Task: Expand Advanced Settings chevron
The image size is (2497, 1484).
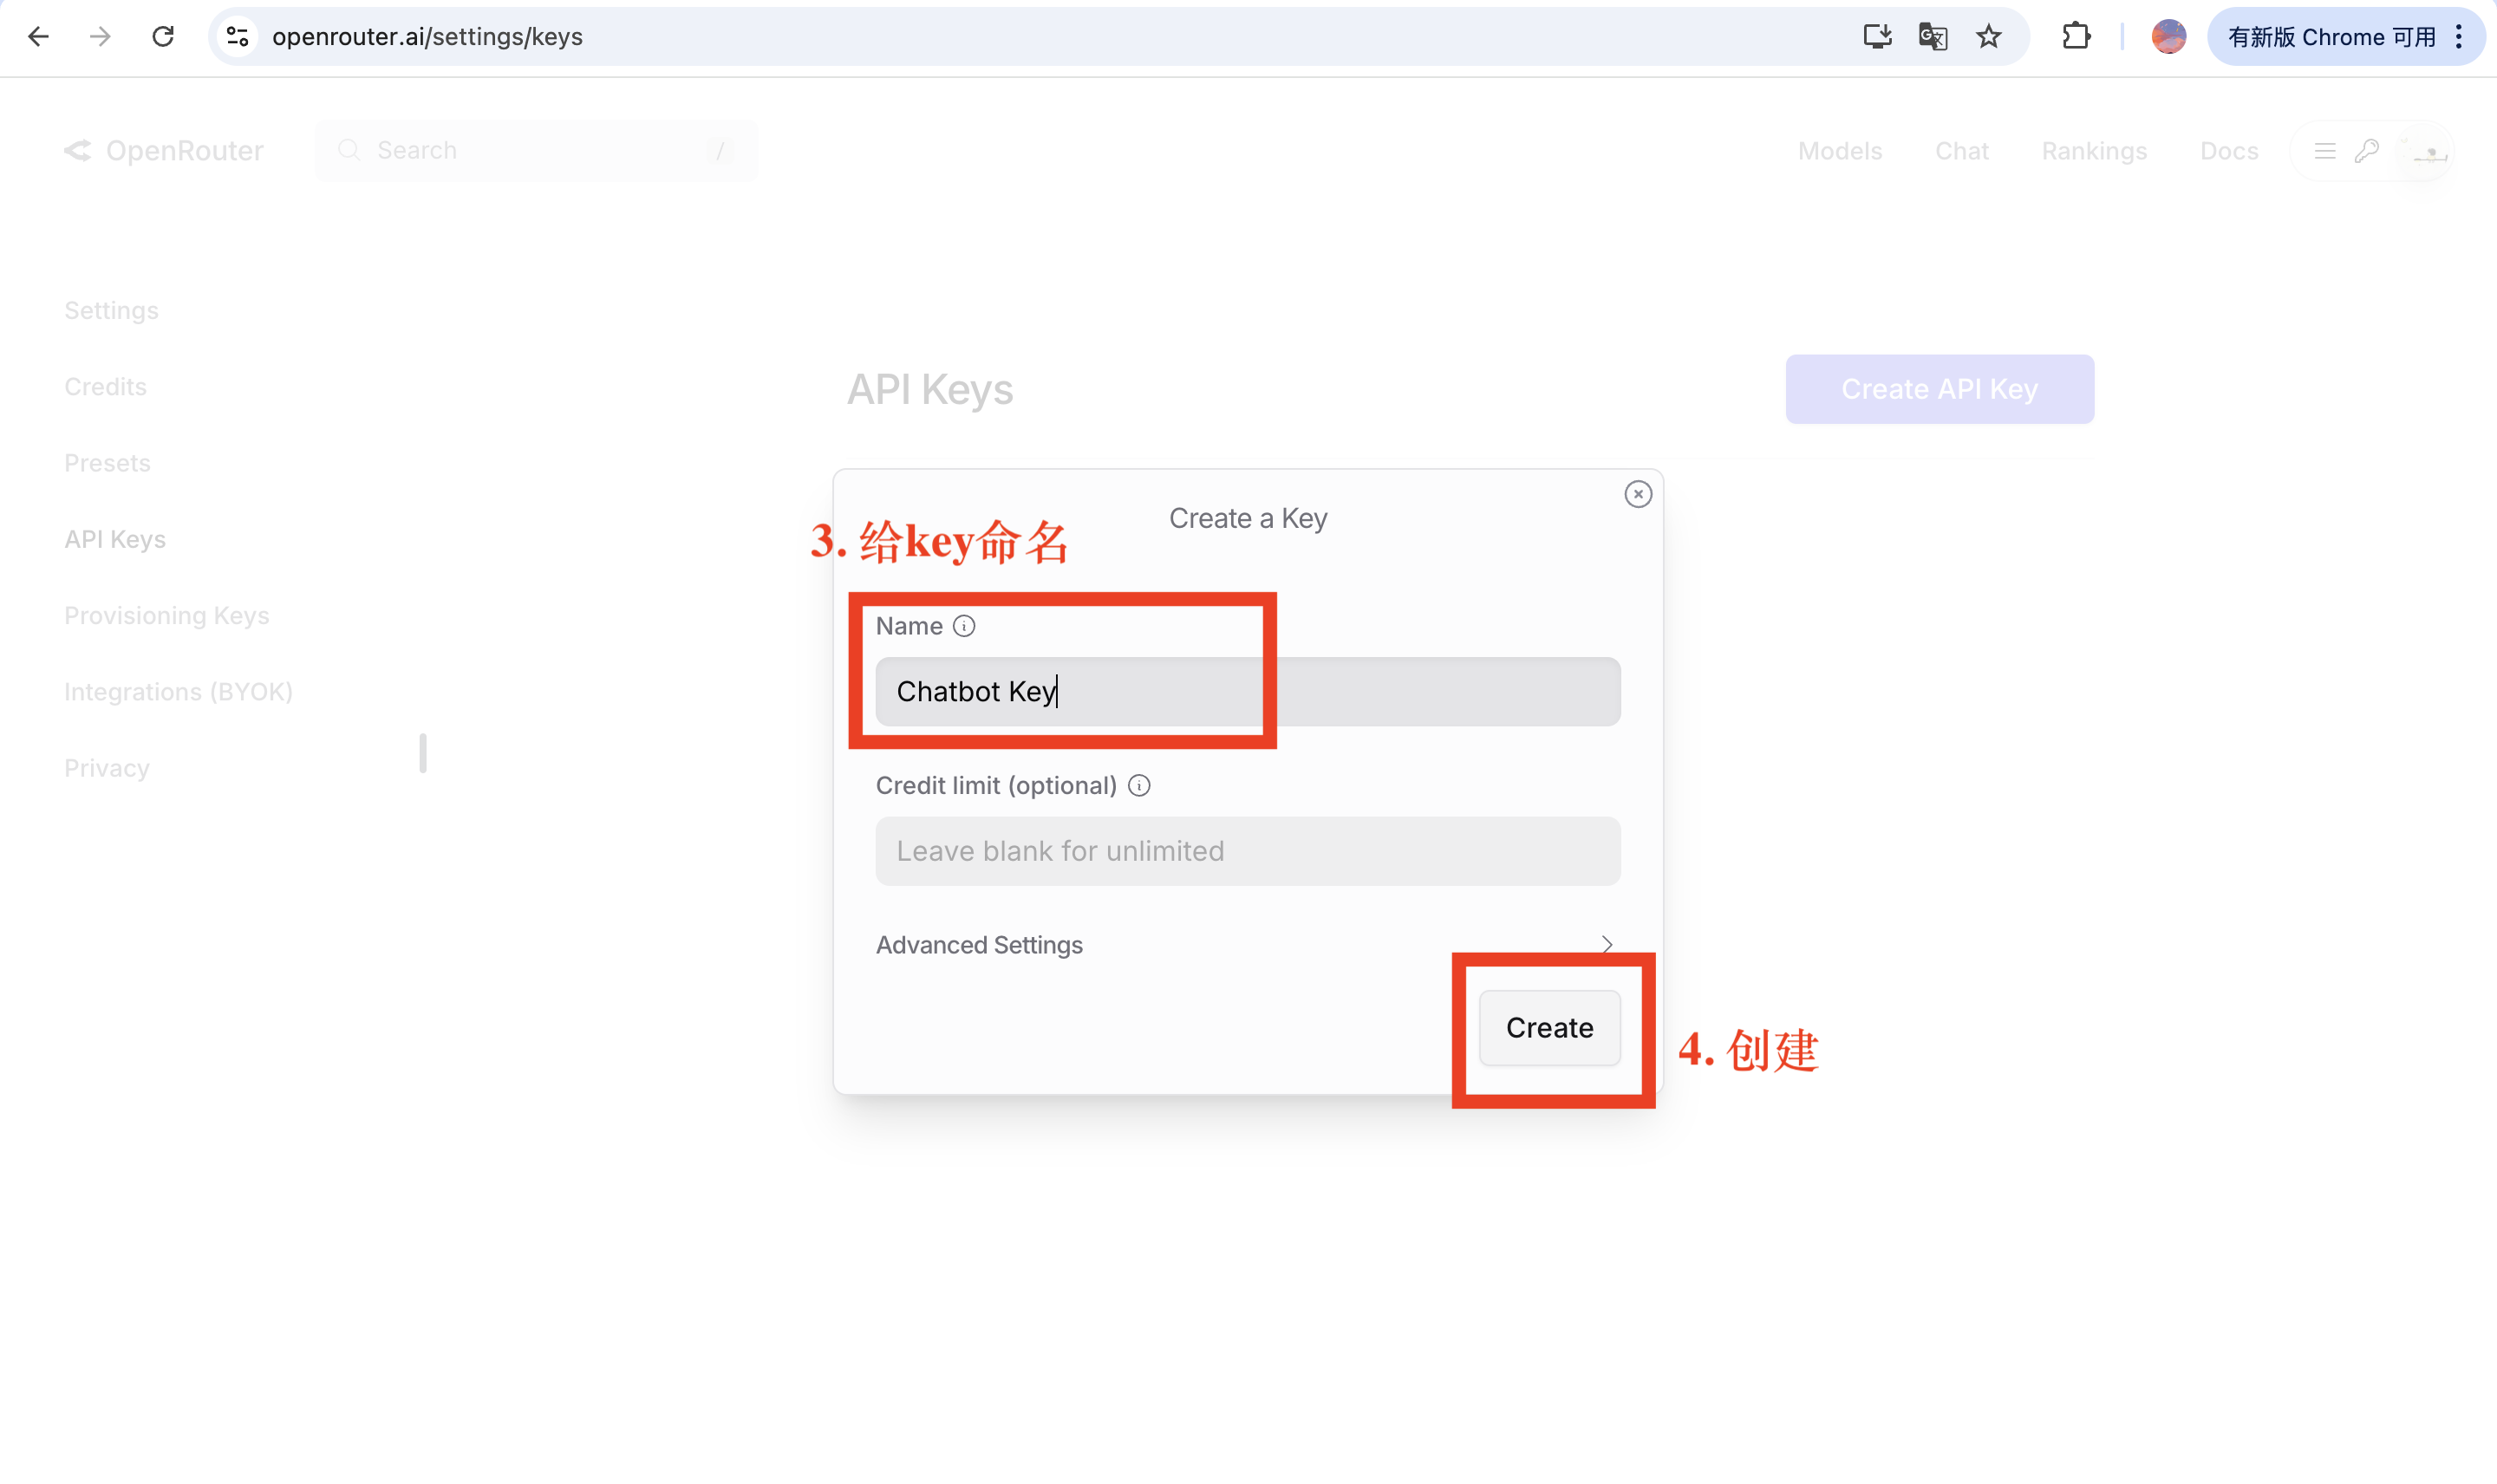Action: 1606,945
